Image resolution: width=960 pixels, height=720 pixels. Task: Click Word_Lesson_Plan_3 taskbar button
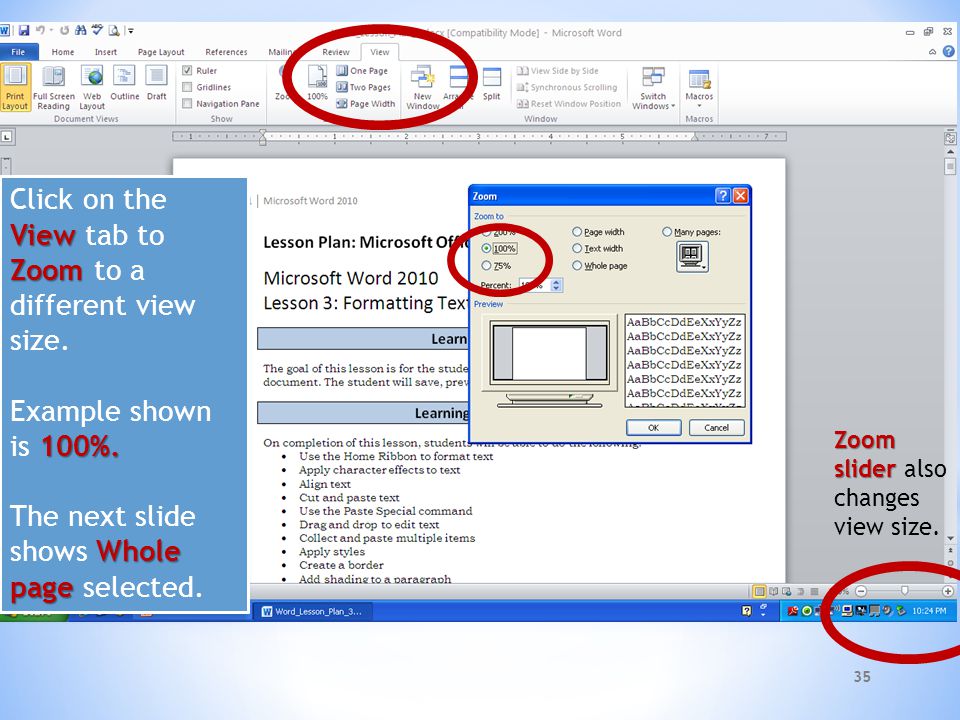(x=312, y=611)
